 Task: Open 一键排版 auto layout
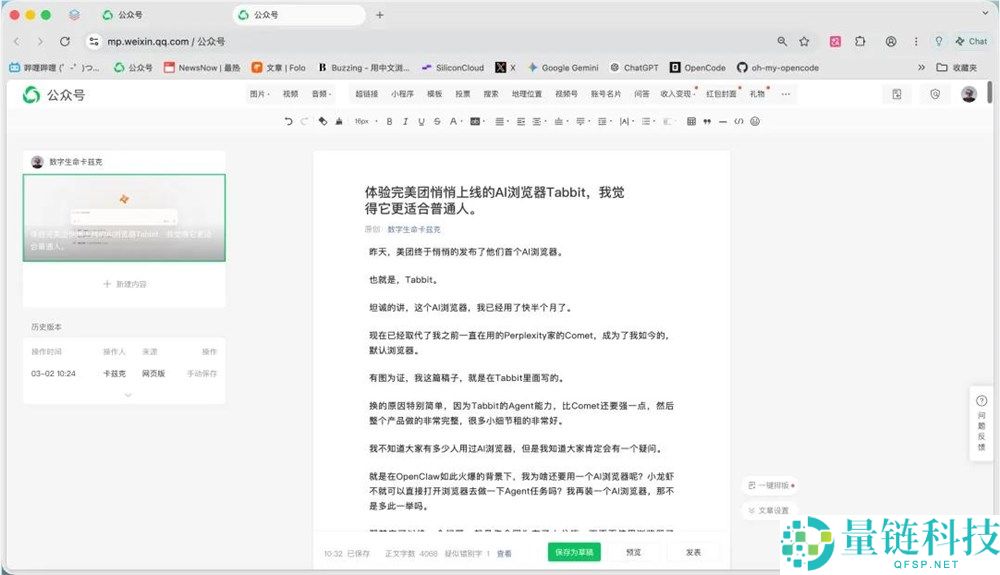coord(771,485)
